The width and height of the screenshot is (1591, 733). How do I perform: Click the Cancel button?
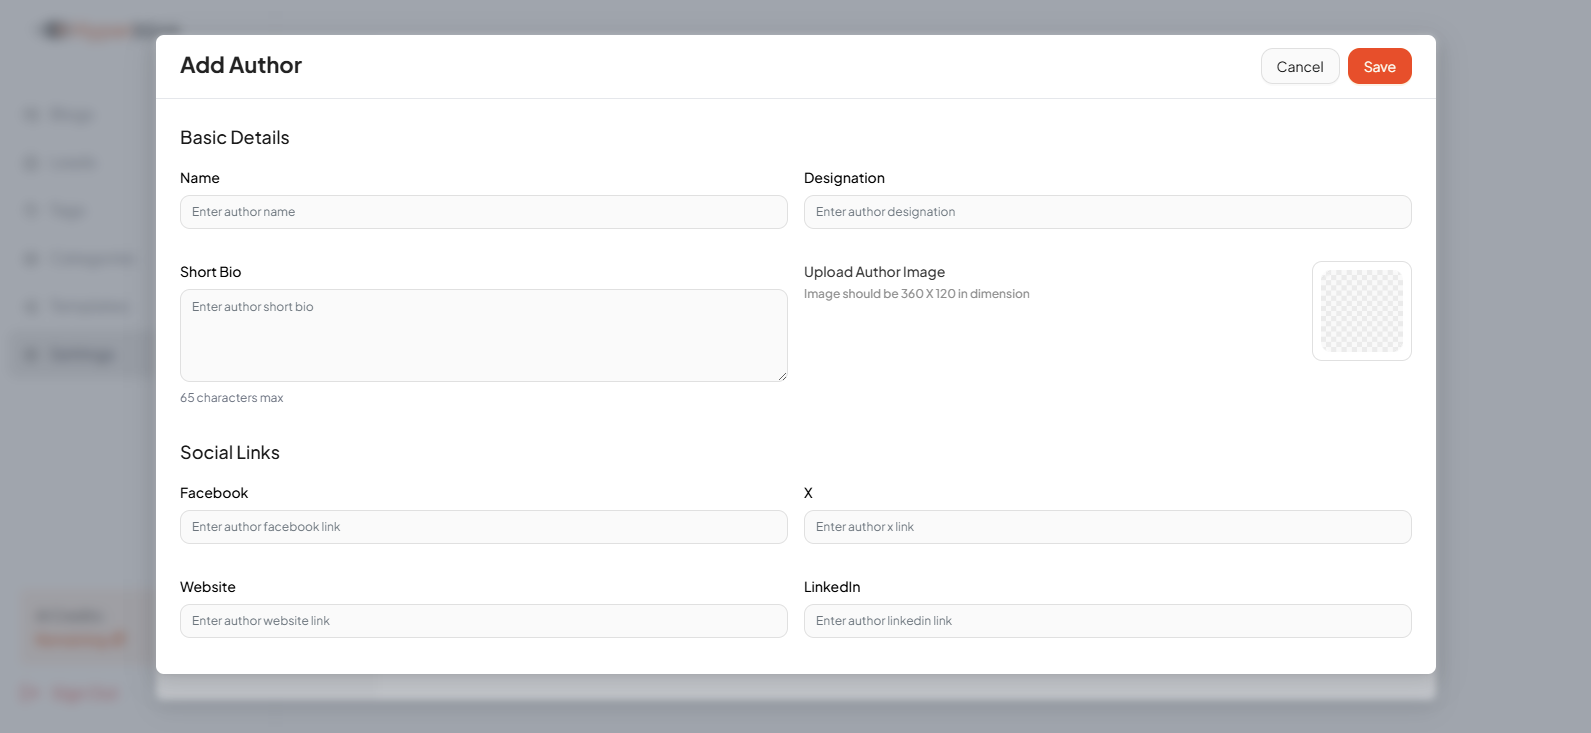click(1300, 66)
